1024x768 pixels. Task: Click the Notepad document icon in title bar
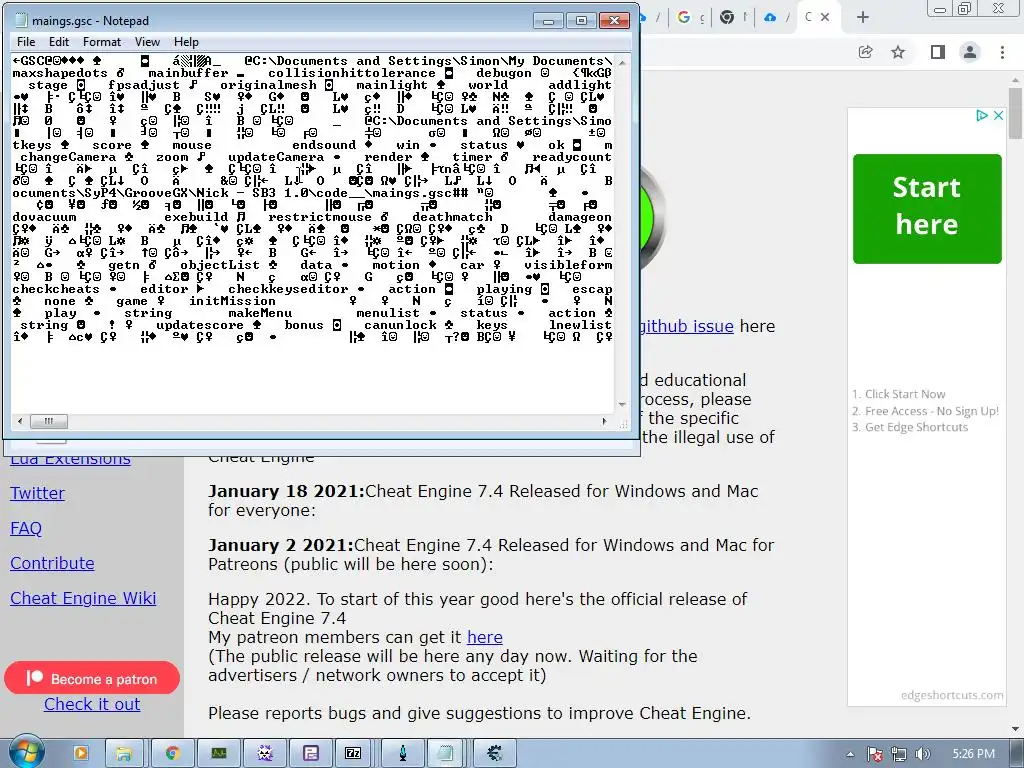[x=22, y=20]
